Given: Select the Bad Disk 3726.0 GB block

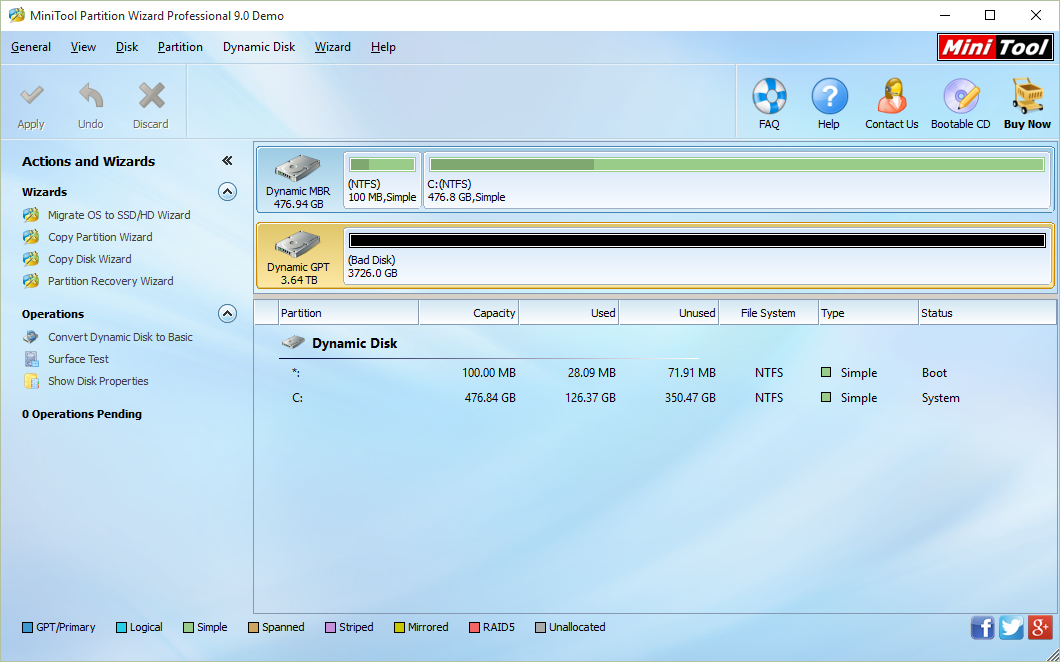Looking at the screenshot, I should click(x=697, y=257).
